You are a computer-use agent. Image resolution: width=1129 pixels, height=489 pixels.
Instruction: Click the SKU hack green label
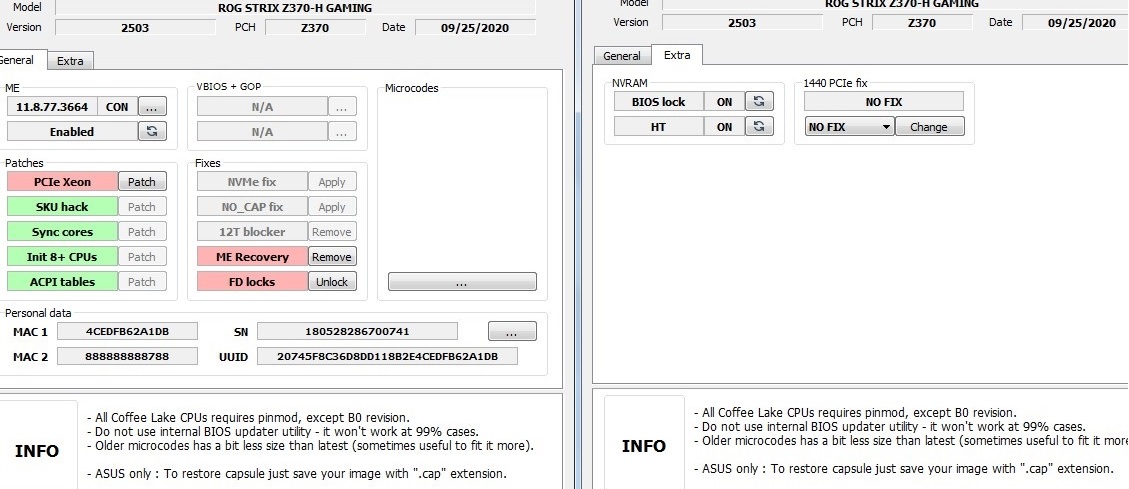(63, 207)
